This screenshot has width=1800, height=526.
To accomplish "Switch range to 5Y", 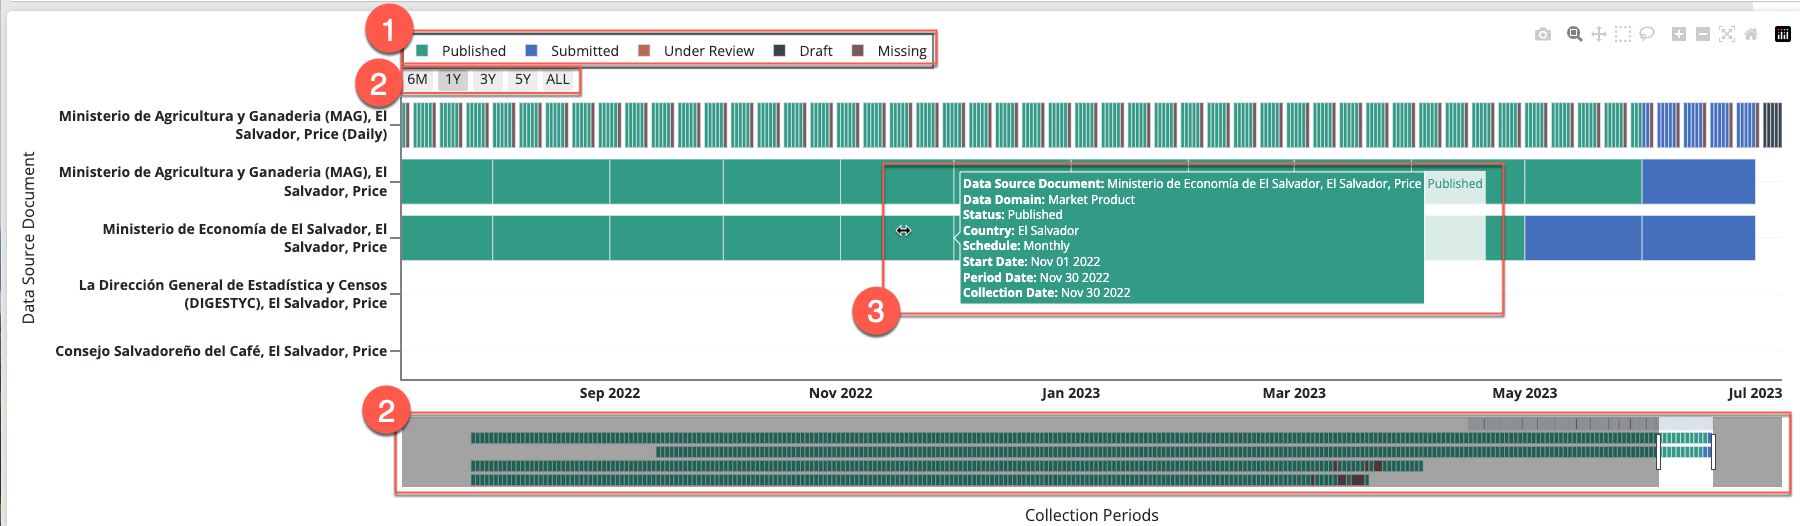I will pos(523,79).
